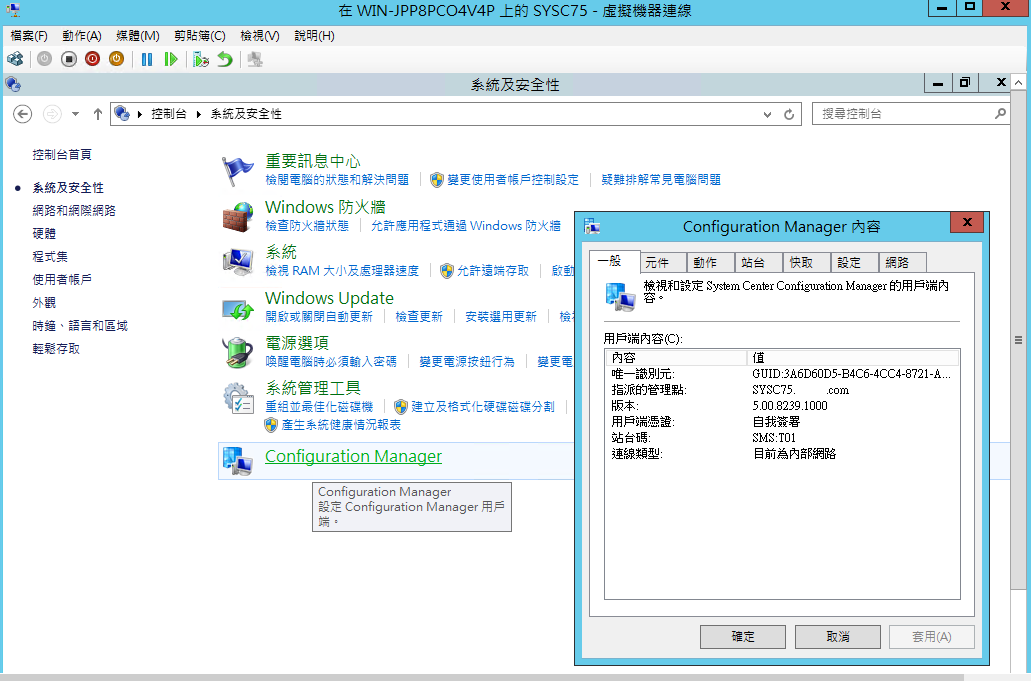Screen dimensions: 1031x681
Task: Select the 一般 tab
Action: [x=615, y=262]
